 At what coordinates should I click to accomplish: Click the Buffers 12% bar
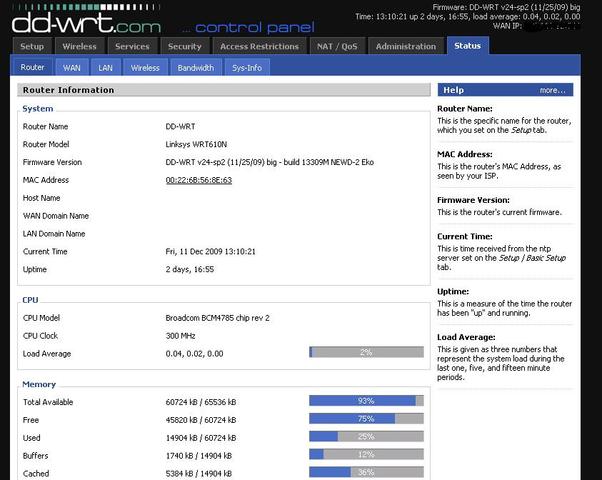click(x=366, y=454)
